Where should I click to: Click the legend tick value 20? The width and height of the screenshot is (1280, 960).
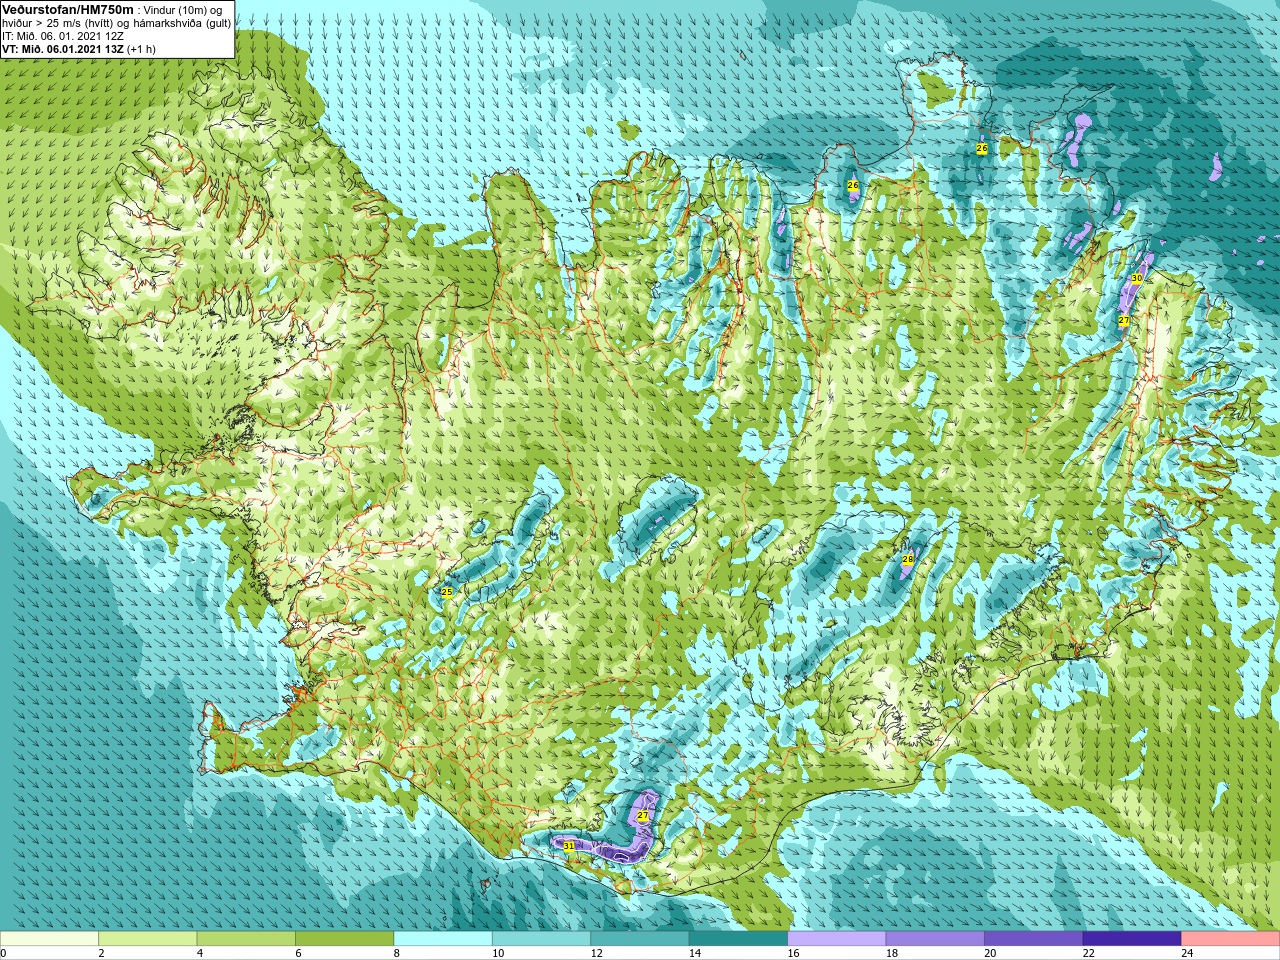pyautogui.click(x=990, y=953)
